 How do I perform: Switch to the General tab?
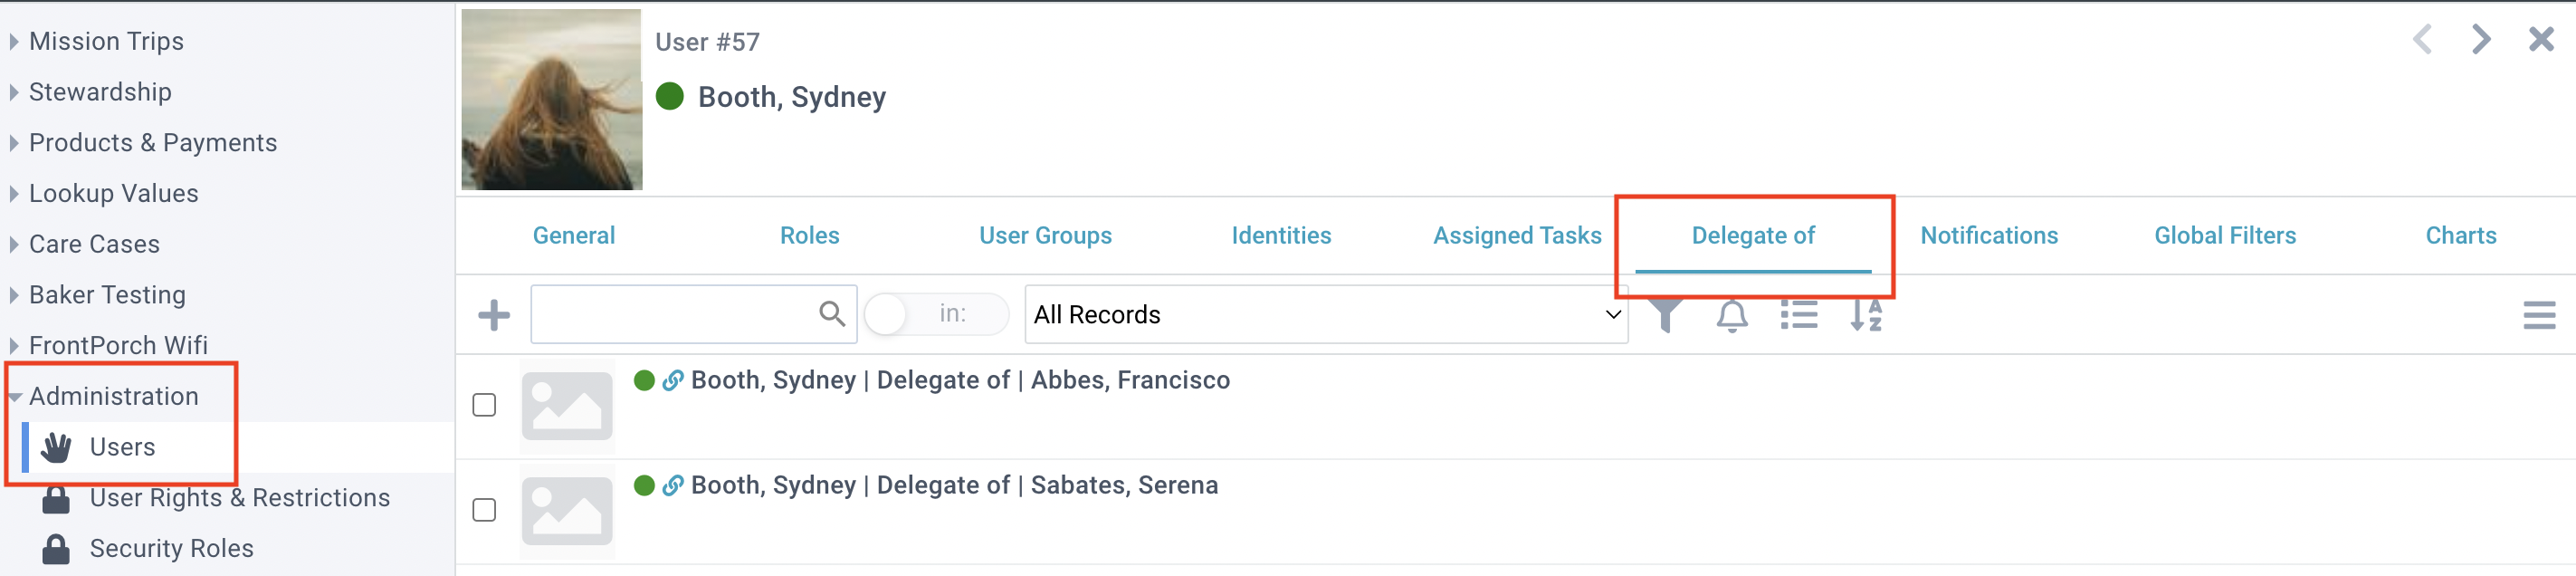point(573,236)
